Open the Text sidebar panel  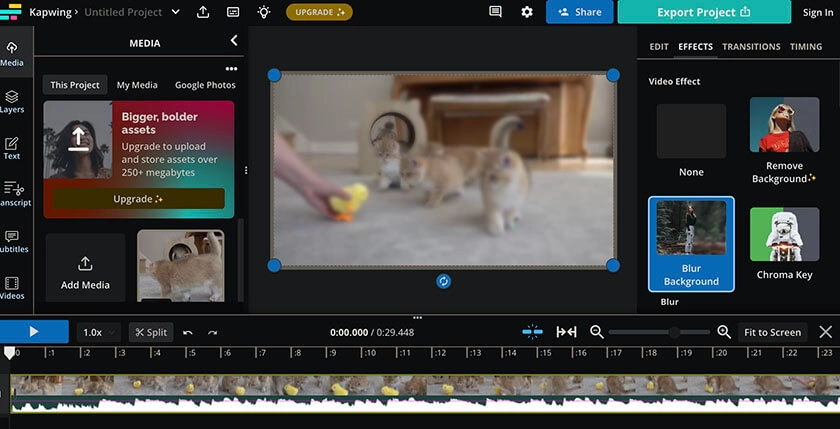click(x=12, y=148)
